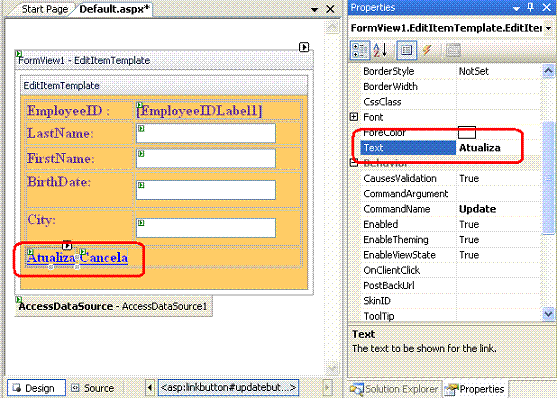Click the tag navigator left arrow
This screenshot has height=398, width=557.
(150, 387)
